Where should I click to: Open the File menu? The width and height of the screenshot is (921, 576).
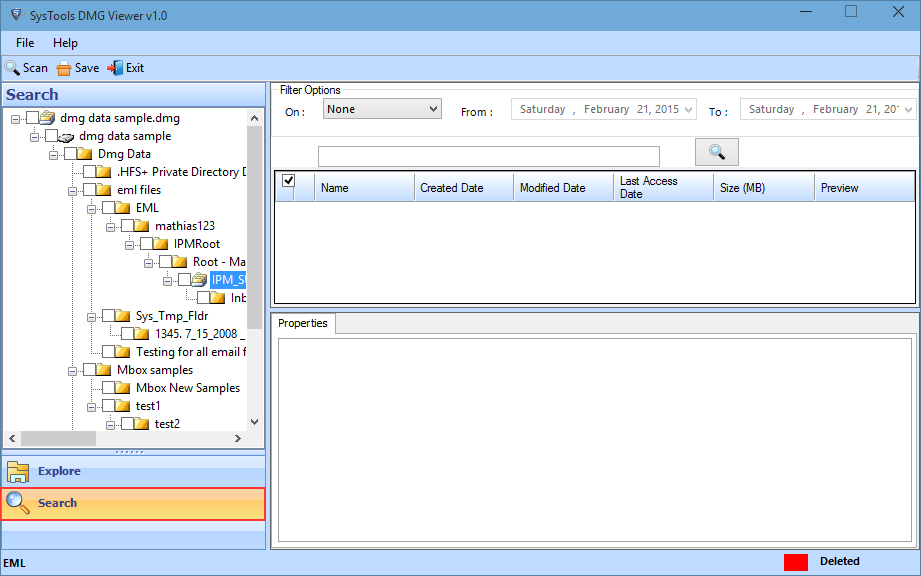[25, 43]
